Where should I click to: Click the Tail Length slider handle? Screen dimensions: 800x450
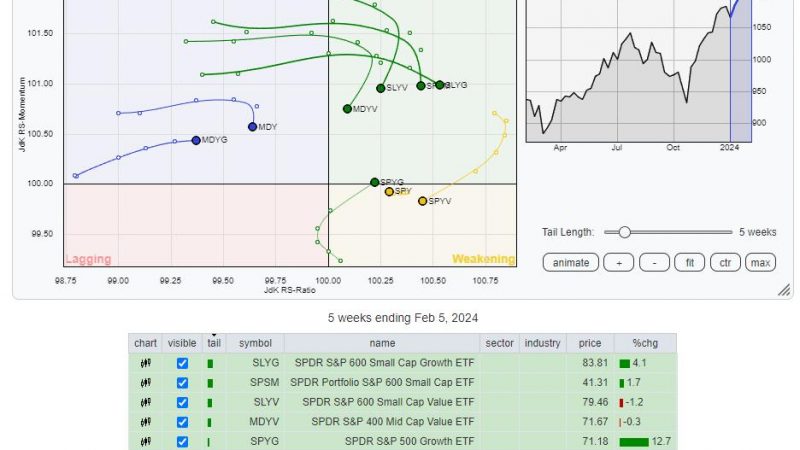[624, 232]
